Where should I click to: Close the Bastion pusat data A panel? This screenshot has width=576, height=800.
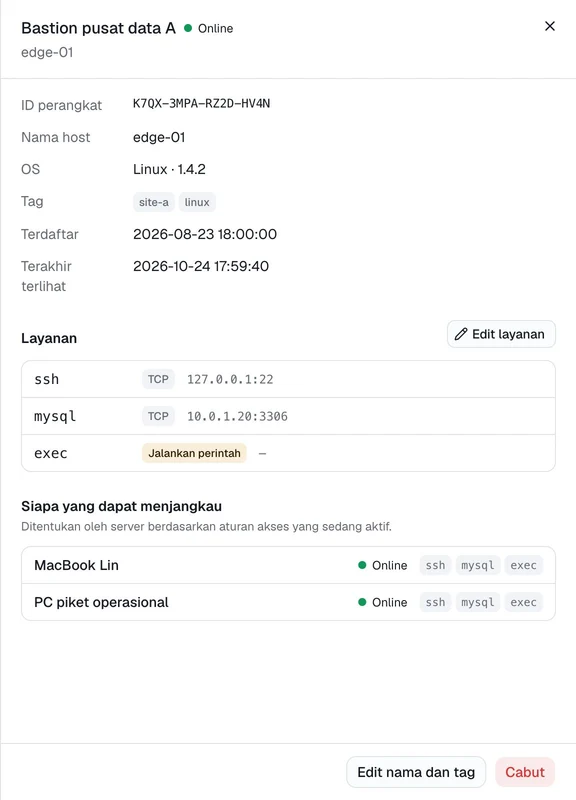tap(549, 26)
